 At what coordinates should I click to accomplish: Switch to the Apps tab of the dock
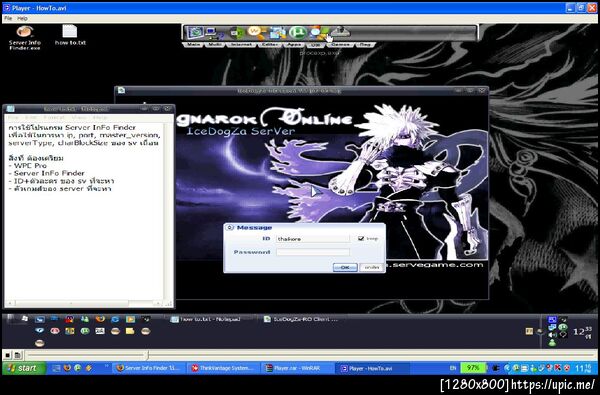295,45
